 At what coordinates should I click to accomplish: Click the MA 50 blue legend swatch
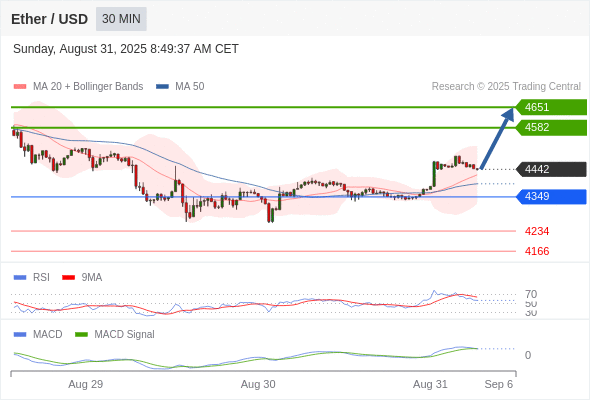coord(162,87)
